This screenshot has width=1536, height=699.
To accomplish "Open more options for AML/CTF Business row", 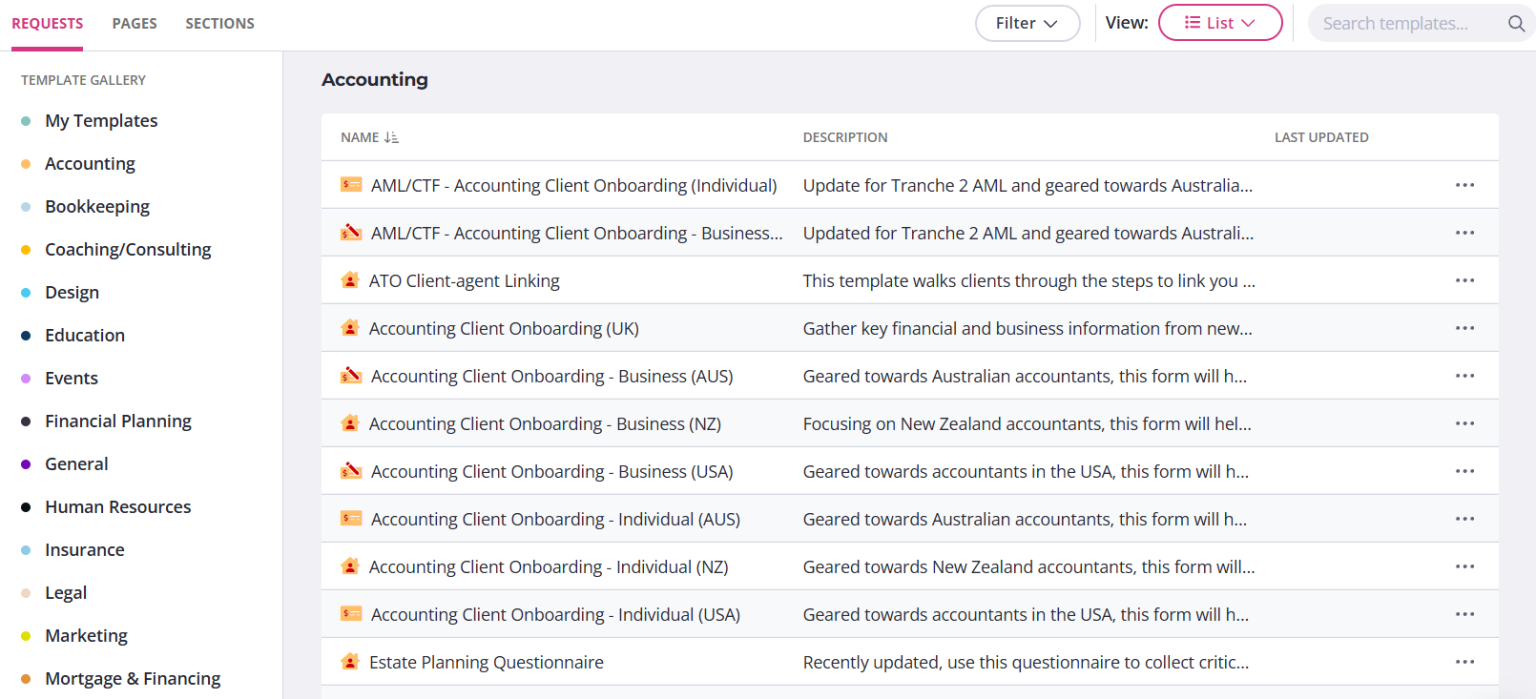I will point(1465,233).
